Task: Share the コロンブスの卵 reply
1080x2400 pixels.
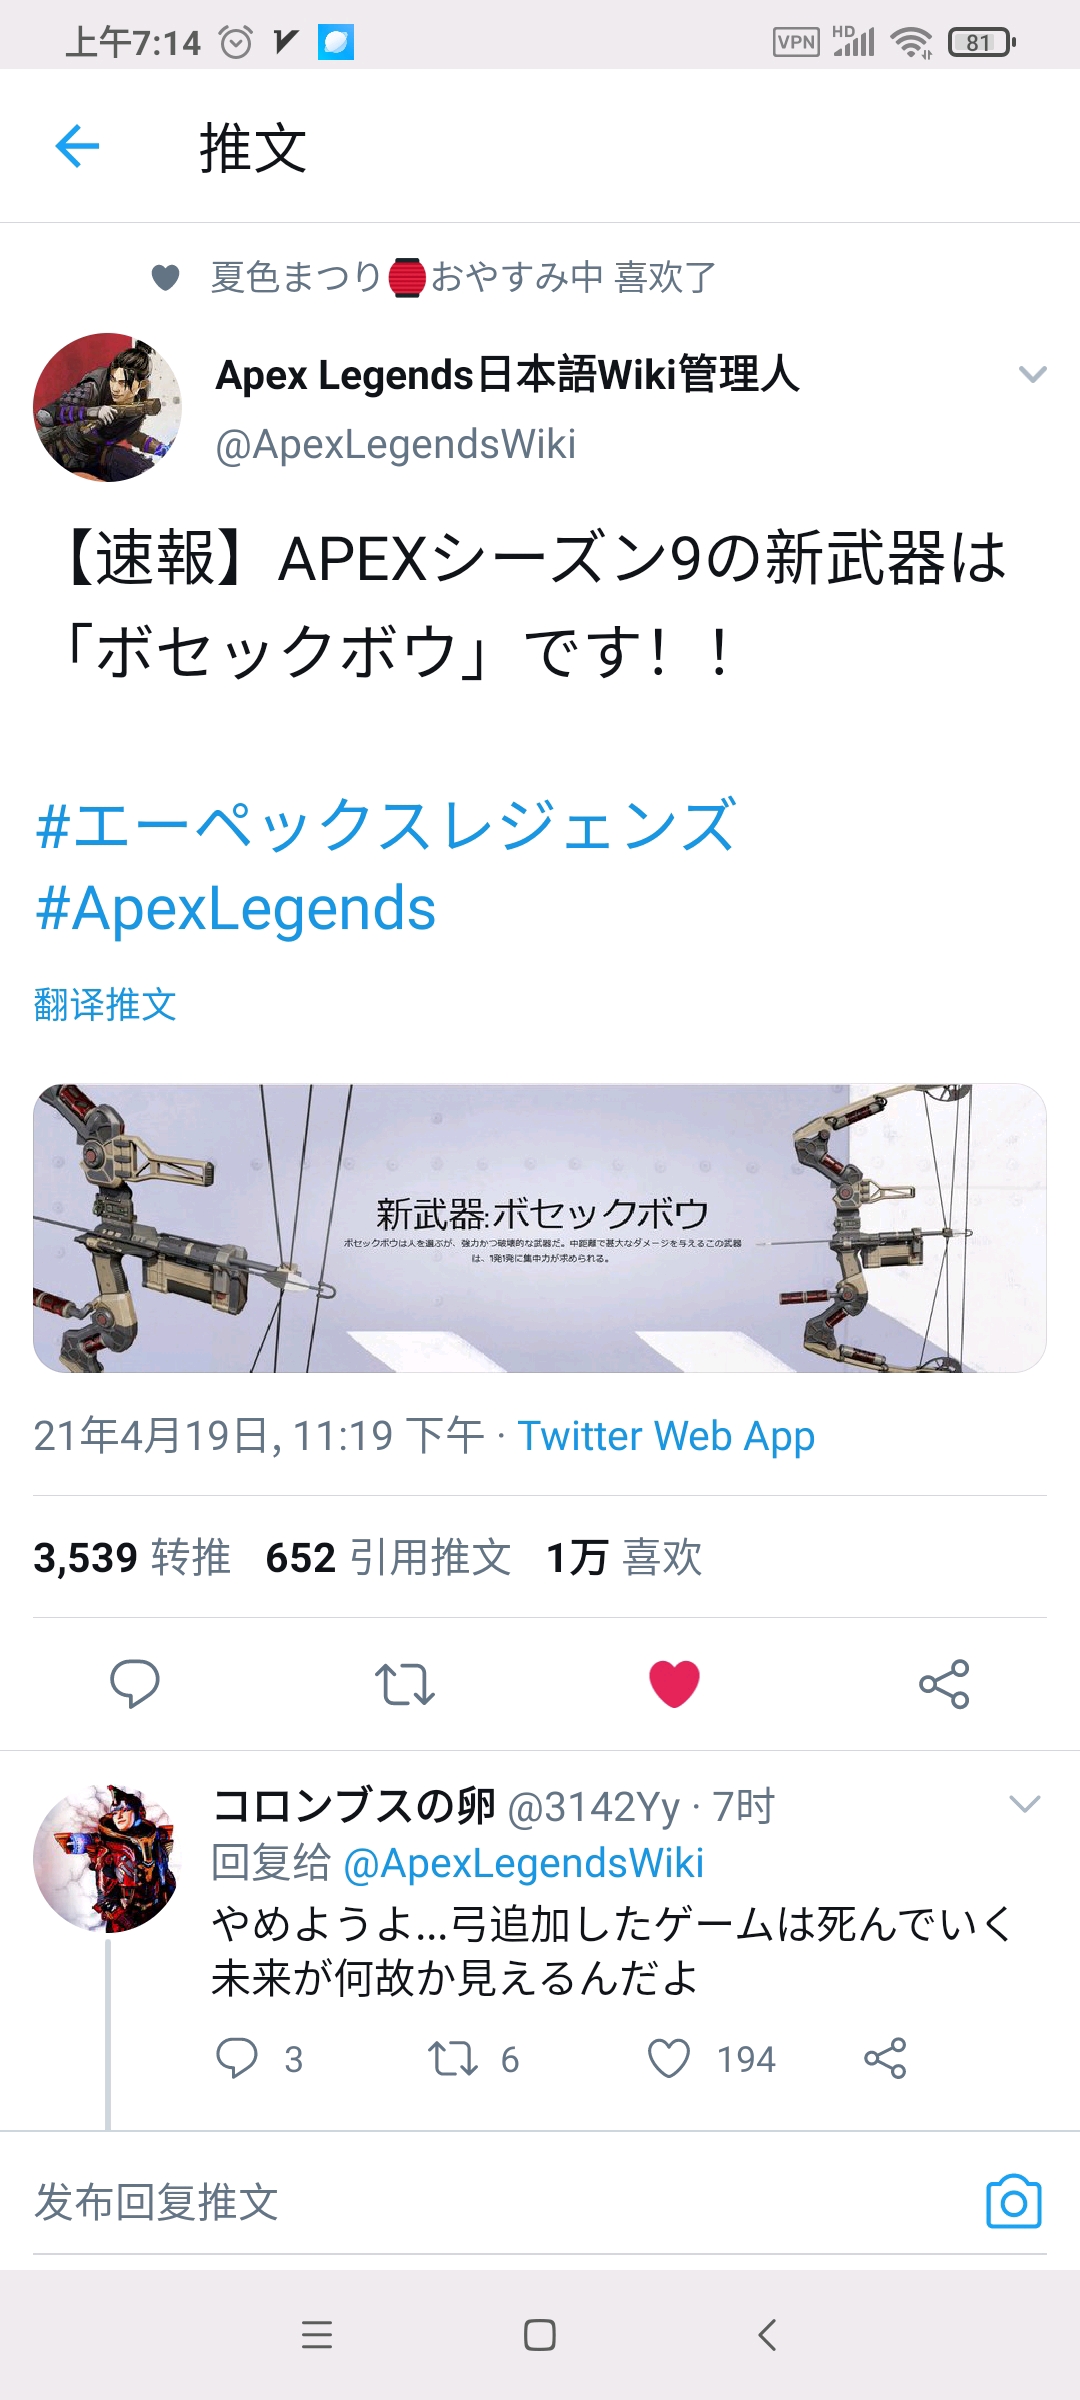Action: pyautogui.click(x=885, y=2059)
